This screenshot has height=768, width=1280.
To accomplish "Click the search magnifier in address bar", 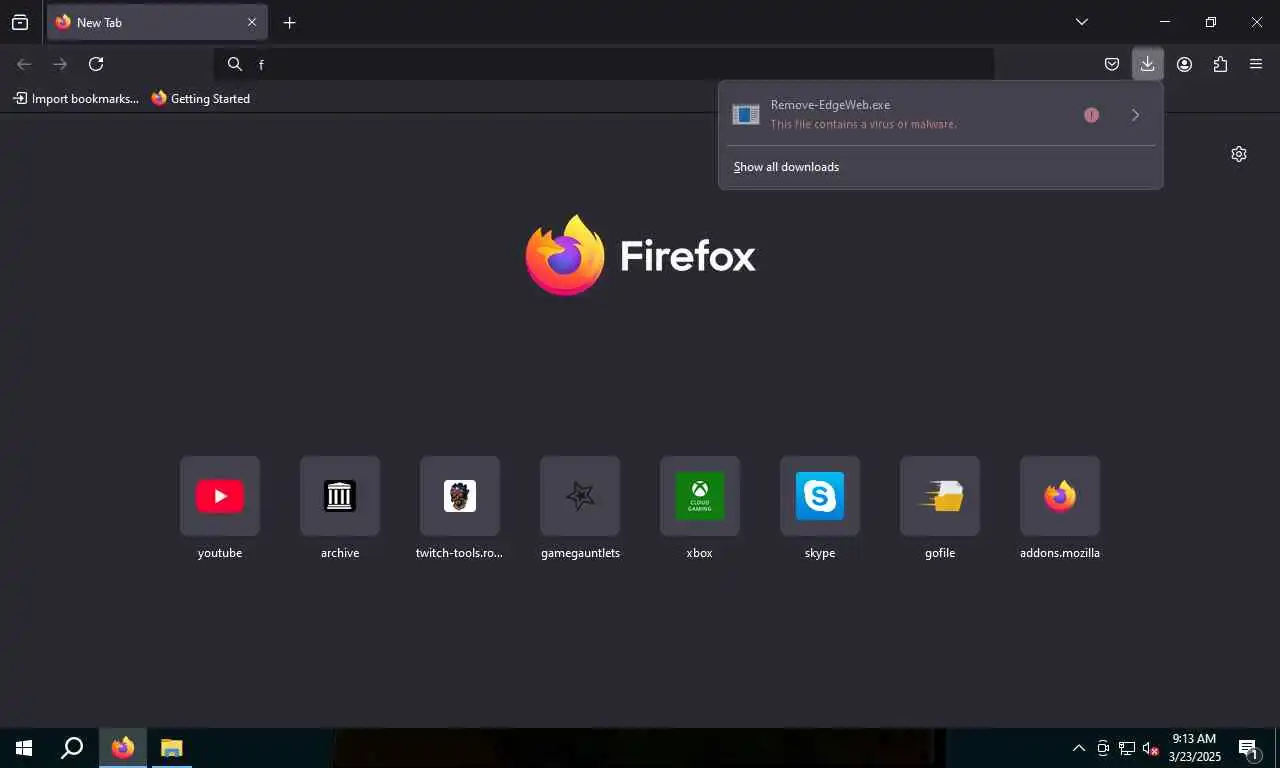I will 234,64.
